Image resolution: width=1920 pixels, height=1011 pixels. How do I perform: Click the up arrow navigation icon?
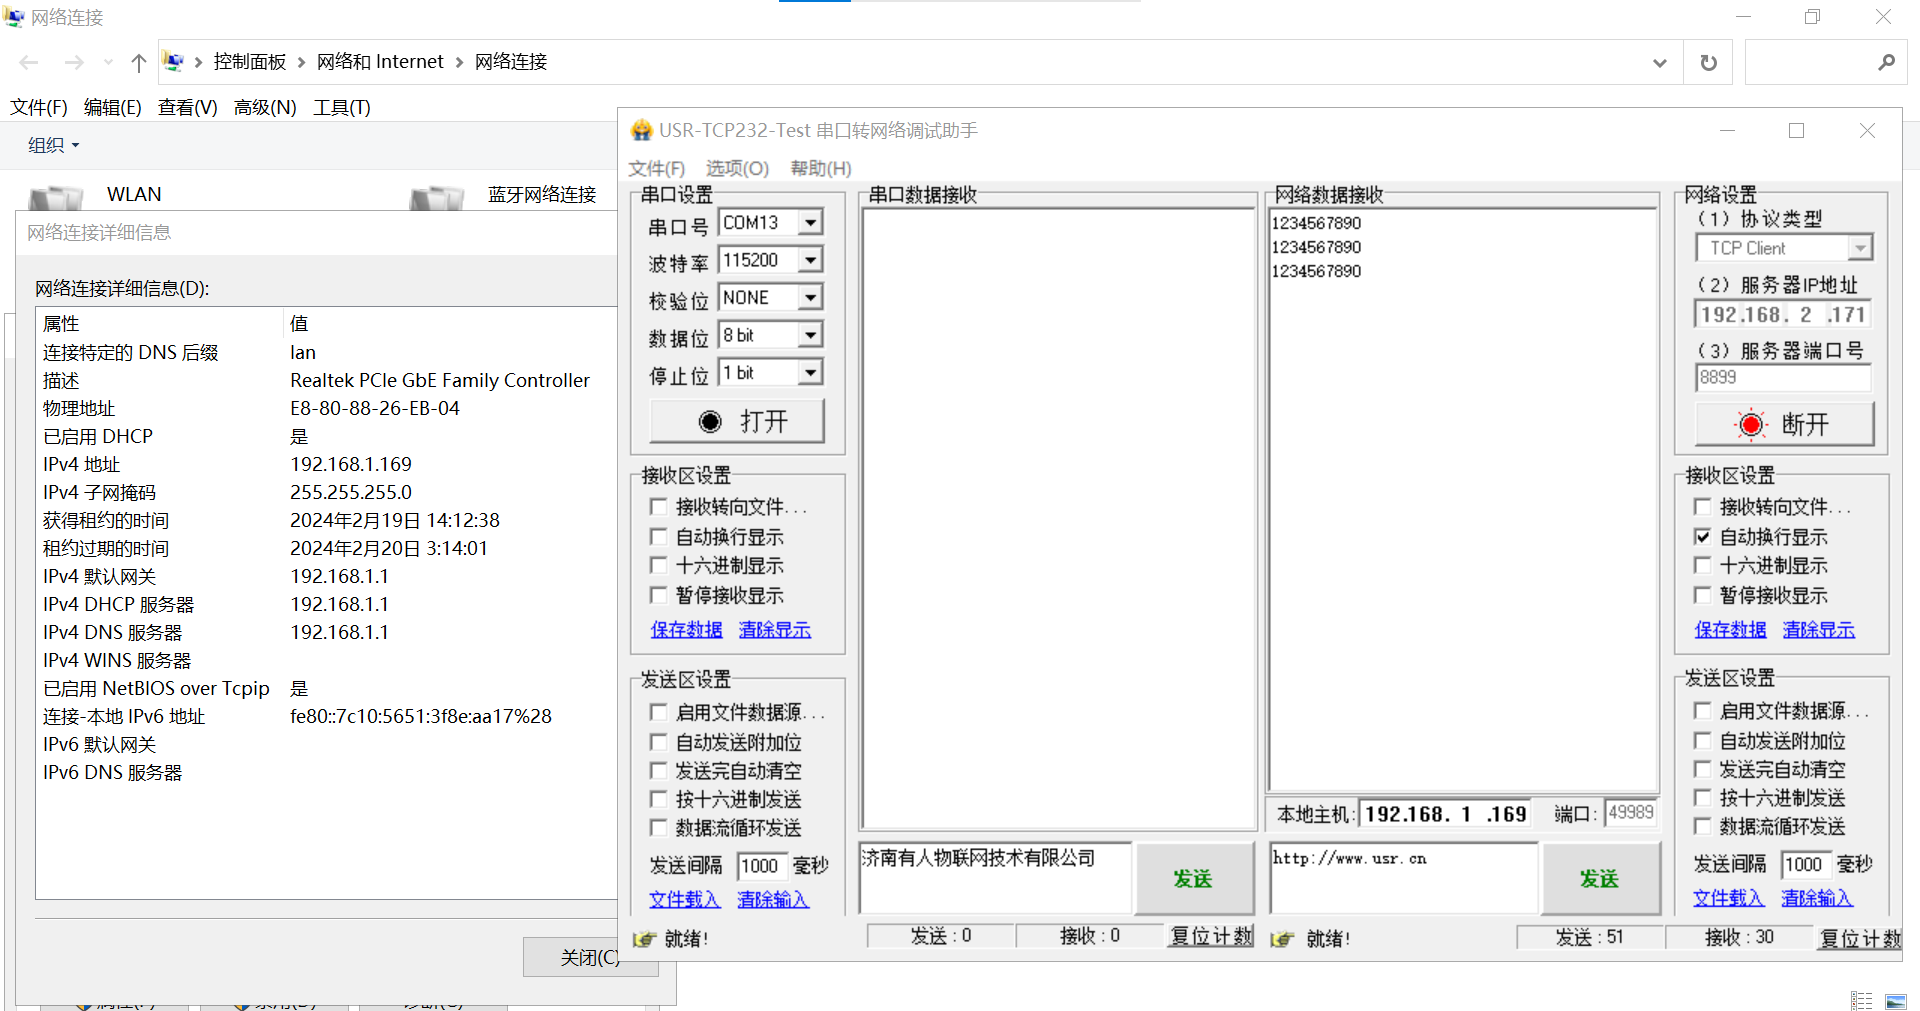click(x=139, y=63)
